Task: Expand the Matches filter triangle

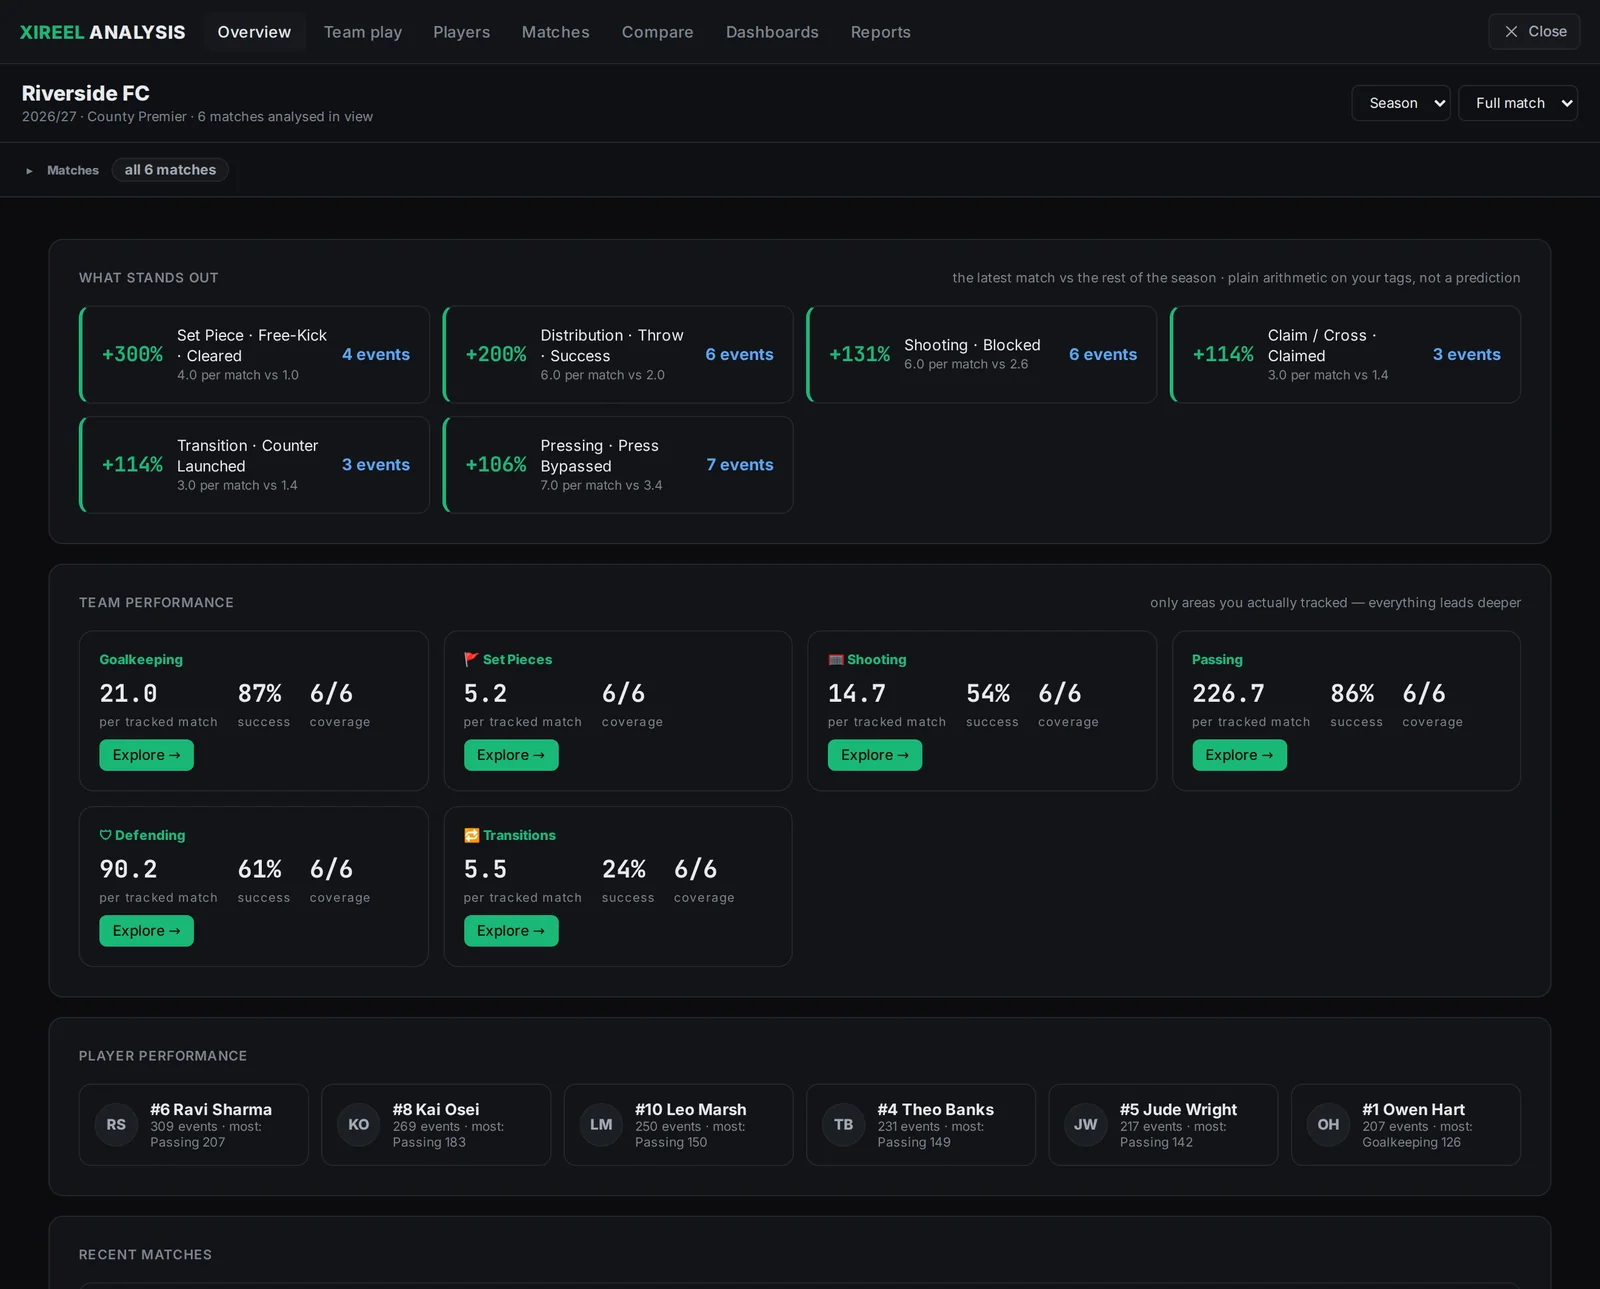Action: tap(29, 171)
